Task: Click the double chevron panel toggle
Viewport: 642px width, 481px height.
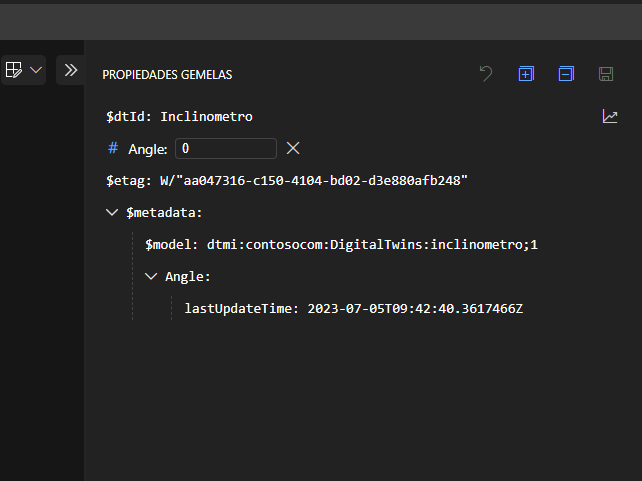Action: click(x=71, y=70)
